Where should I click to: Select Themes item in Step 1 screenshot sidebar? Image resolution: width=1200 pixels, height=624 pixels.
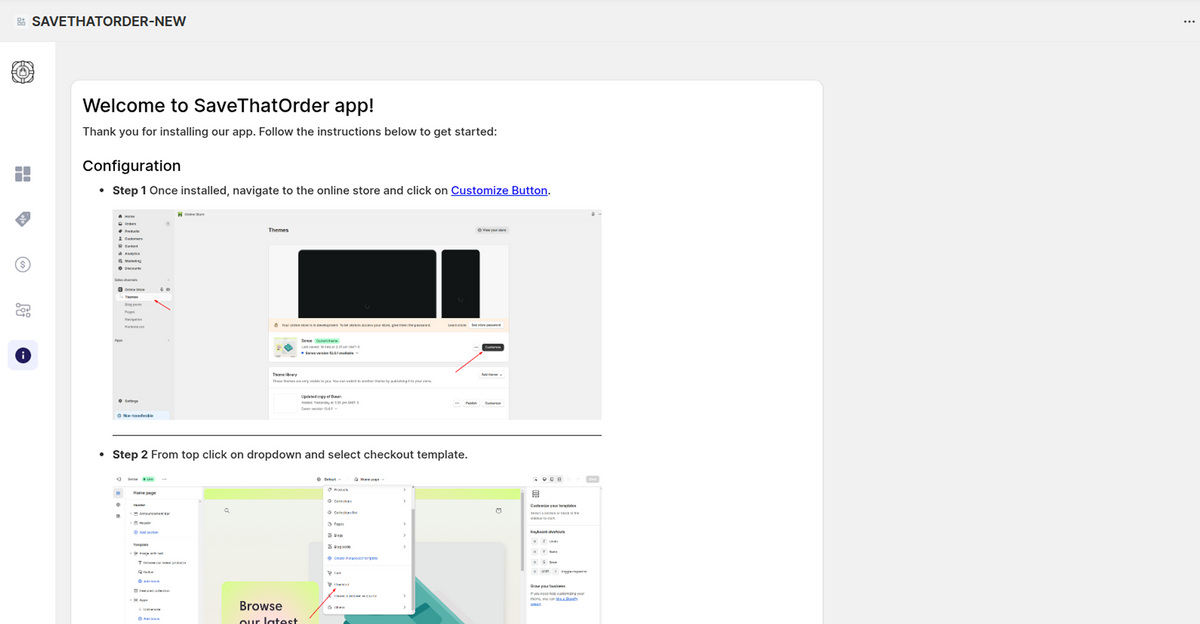[x=132, y=297]
